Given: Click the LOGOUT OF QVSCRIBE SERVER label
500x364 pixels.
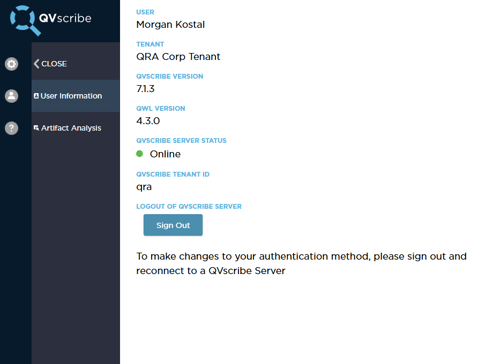Looking at the screenshot, I should click(189, 206).
